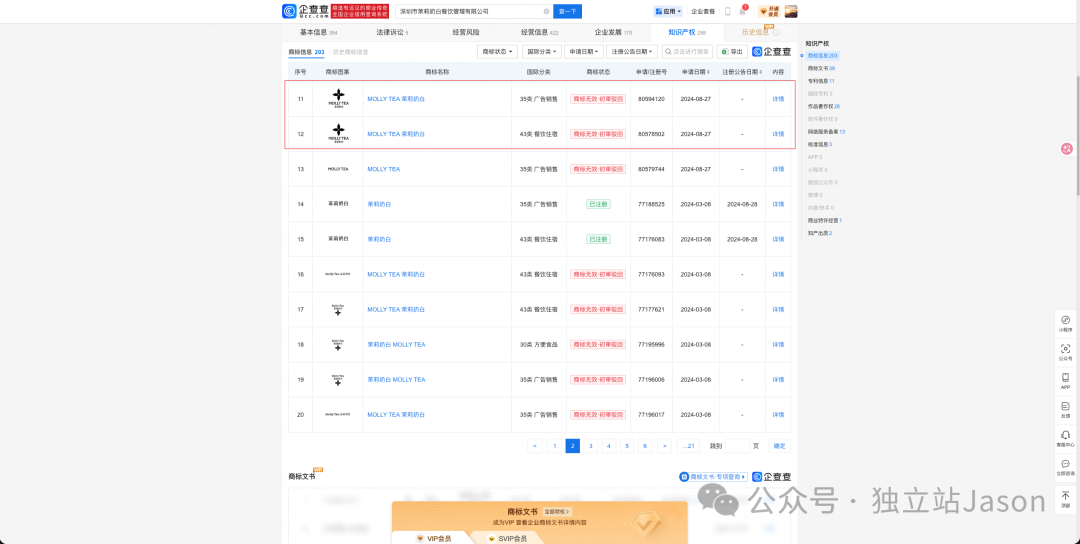Open the 立即咨询 chat icon
The image size is (1080, 544).
tap(1066, 468)
